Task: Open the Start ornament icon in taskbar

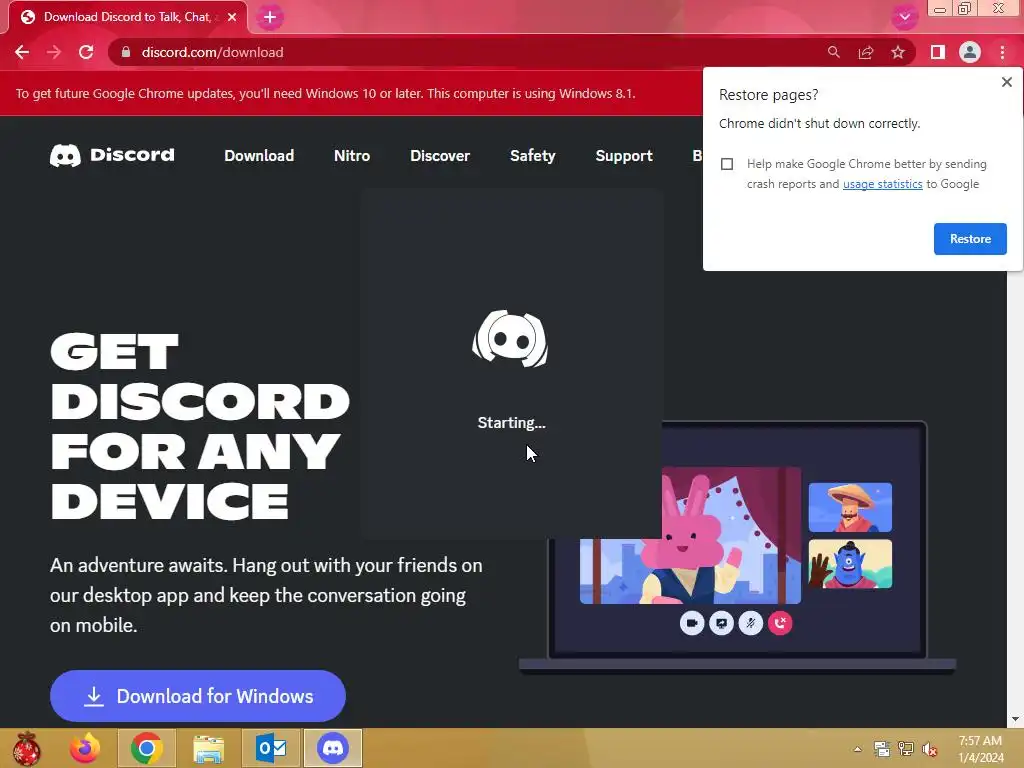Action: pyautogui.click(x=26, y=748)
